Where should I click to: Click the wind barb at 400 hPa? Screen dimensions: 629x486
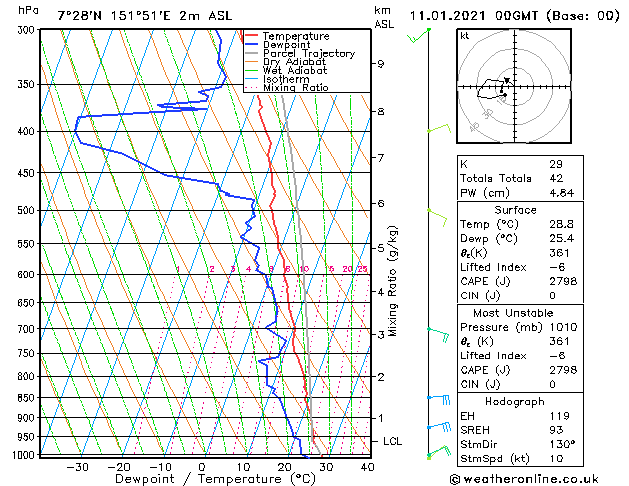click(x=439, y=129)
